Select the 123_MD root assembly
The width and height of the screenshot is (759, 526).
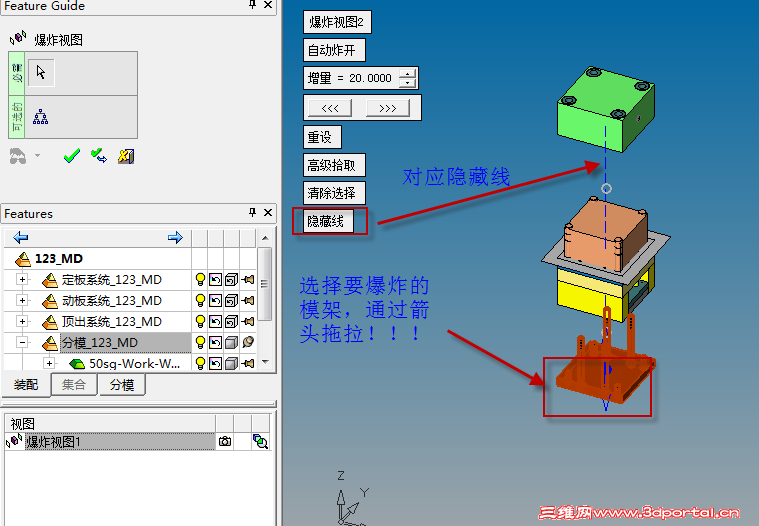tap(59, 258)
